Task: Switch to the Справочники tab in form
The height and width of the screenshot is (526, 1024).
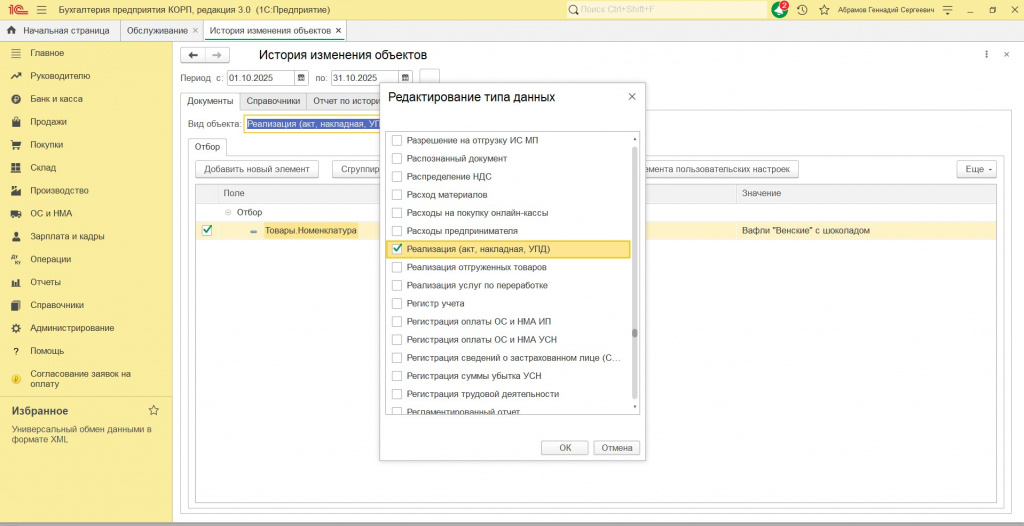Action: coord(273,101)
